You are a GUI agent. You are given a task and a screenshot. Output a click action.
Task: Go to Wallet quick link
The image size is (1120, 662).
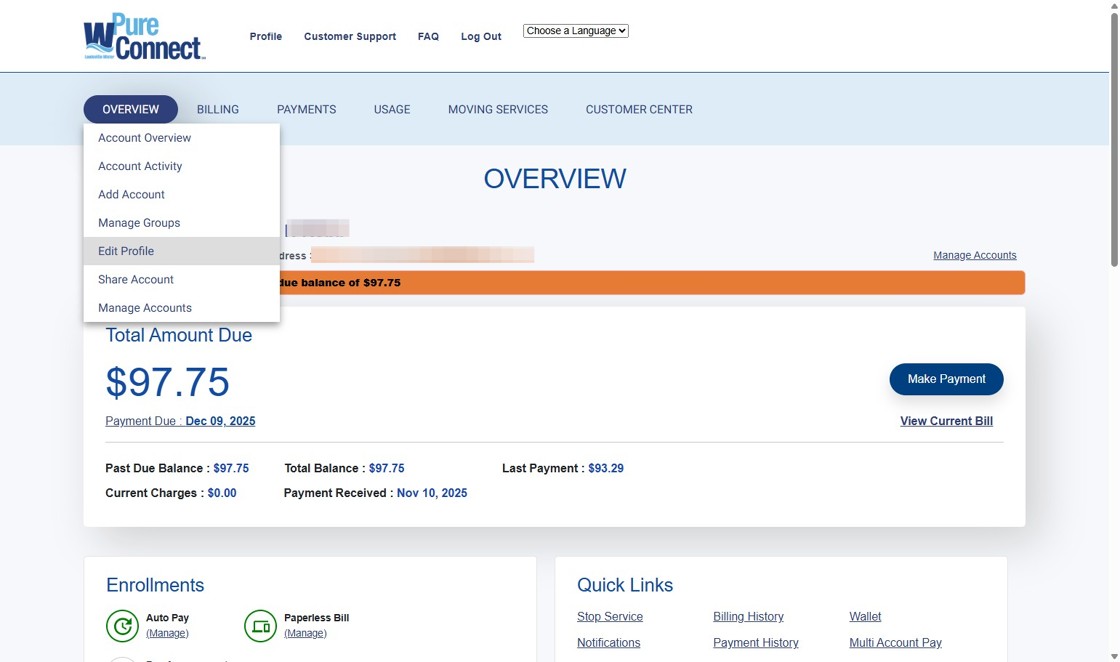tap(865, 616)
